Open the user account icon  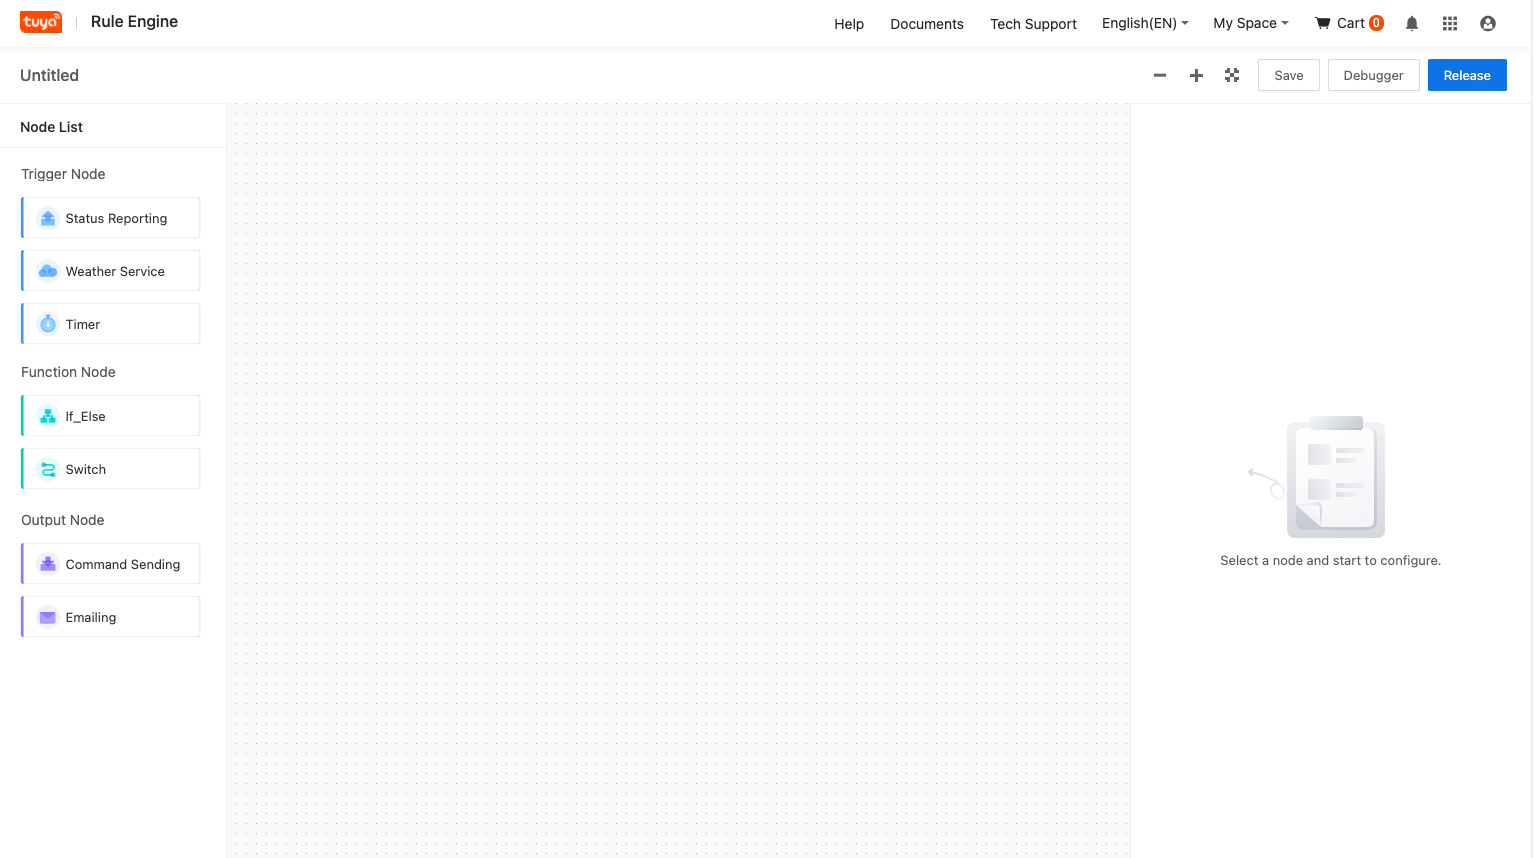[x=1488, y=23]
